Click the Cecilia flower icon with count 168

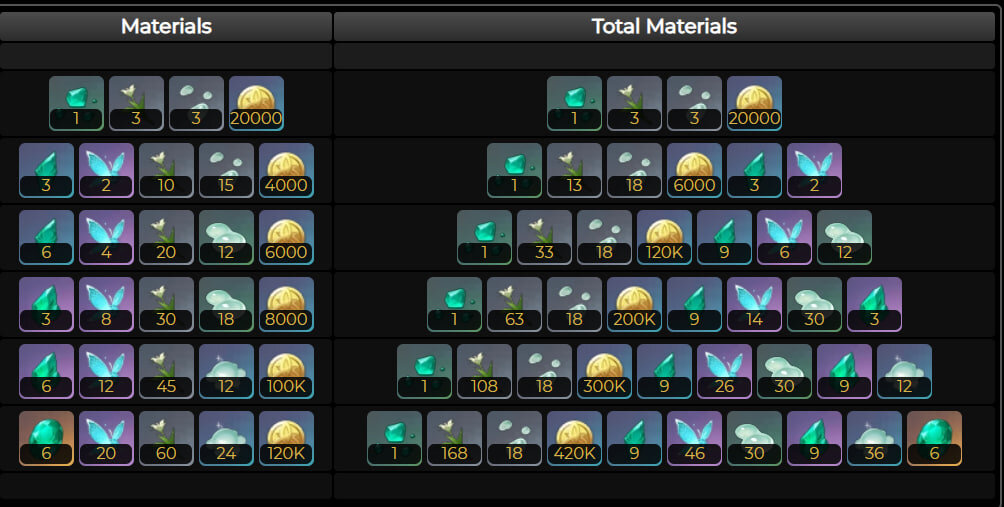[454, 438]
